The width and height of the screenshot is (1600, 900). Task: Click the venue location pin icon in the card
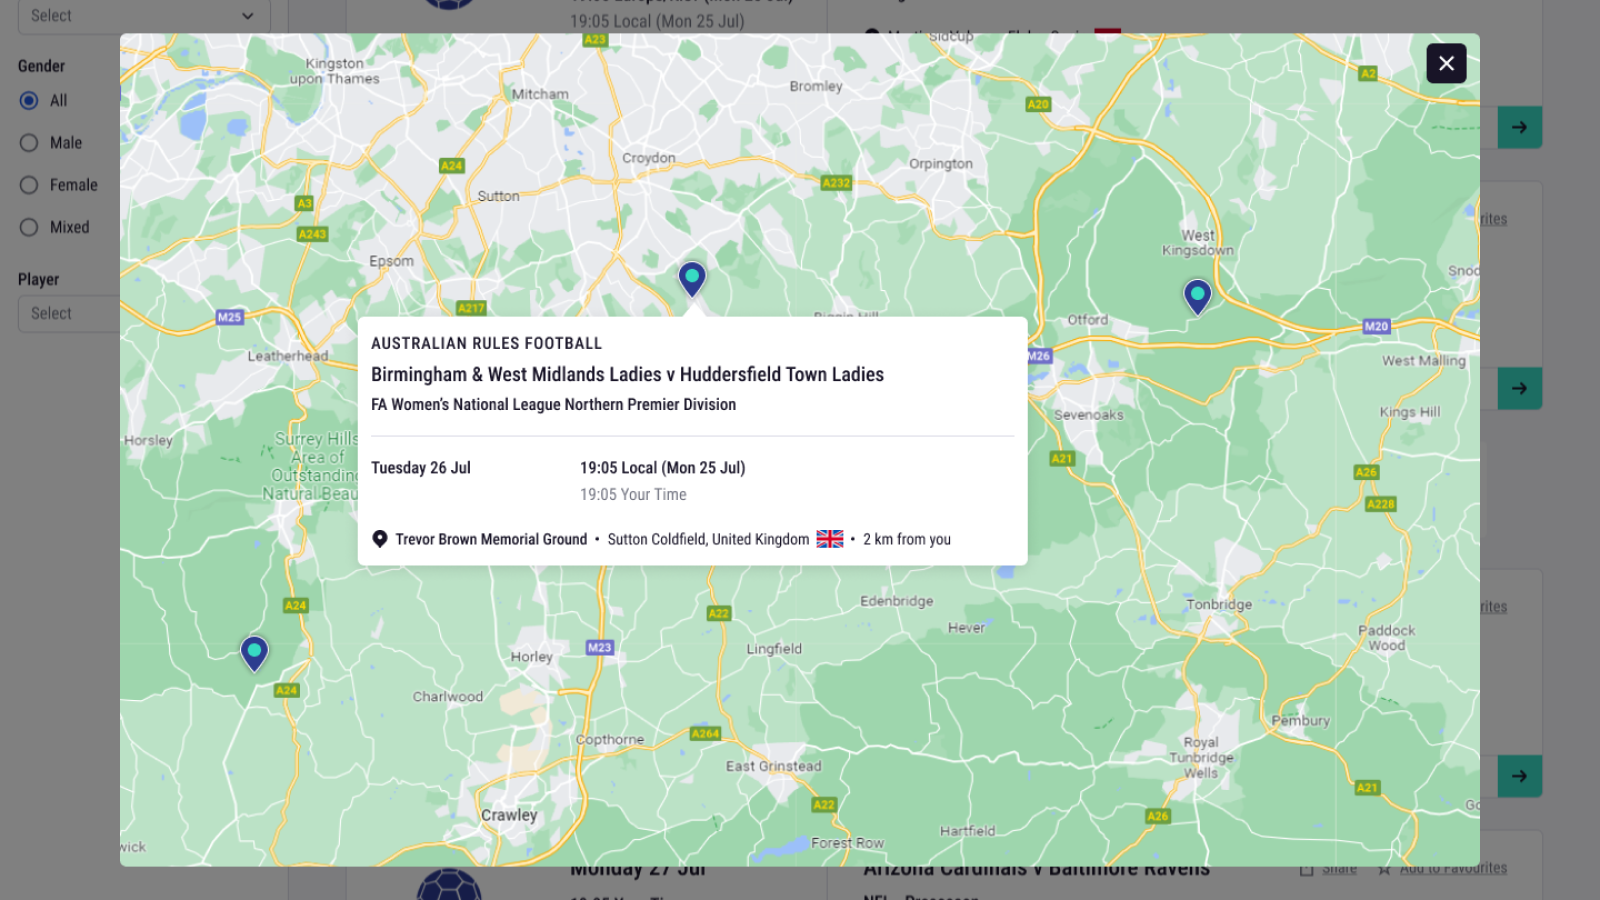coord(380,539)
